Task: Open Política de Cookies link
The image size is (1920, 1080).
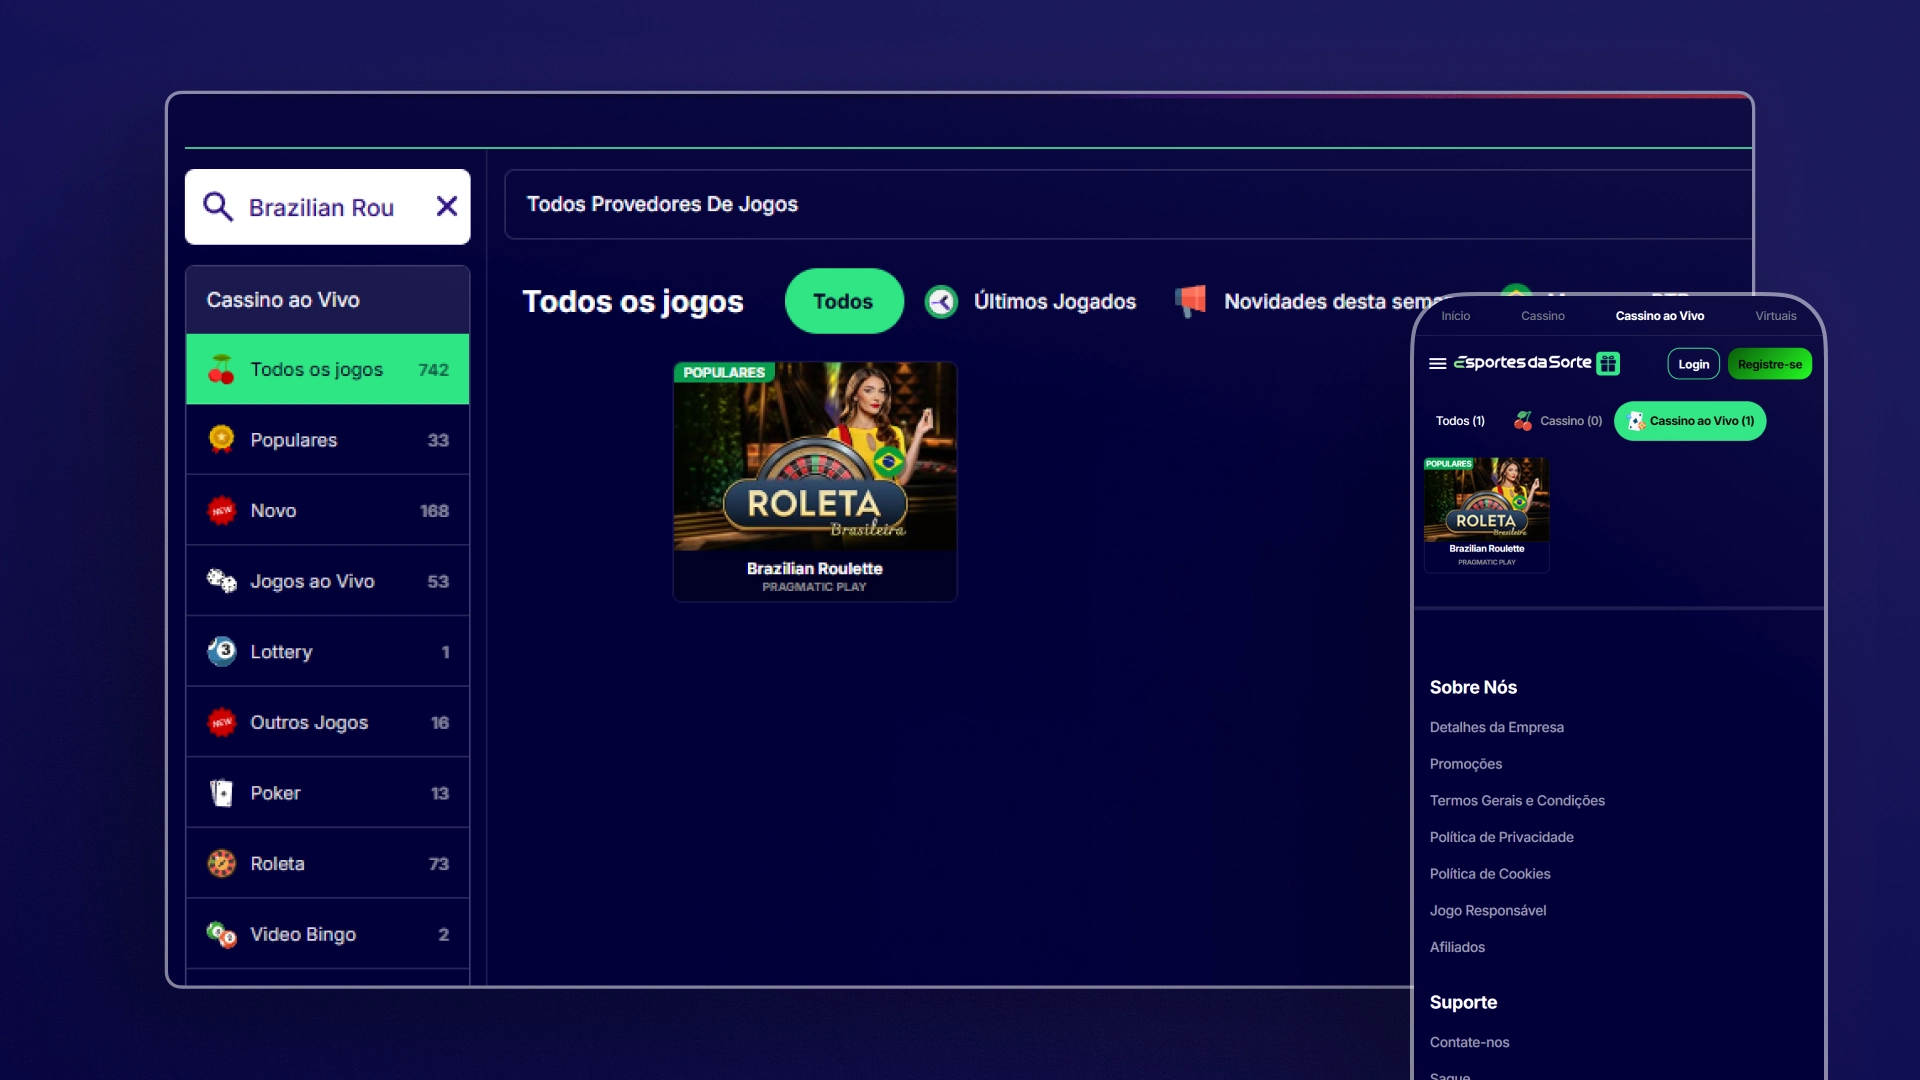Action: [x=1490, y=874]
